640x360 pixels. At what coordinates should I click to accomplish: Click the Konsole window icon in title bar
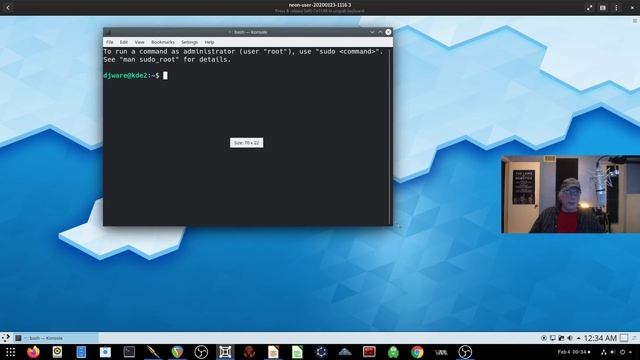tap(108, 32)
